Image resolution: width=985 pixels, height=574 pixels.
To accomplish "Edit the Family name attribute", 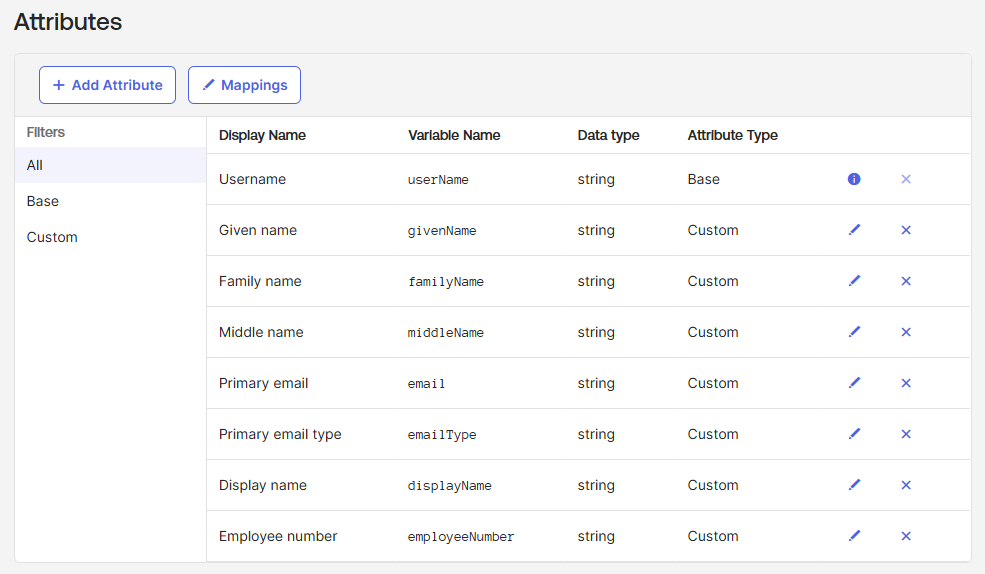I will click(x=854, y=281).
